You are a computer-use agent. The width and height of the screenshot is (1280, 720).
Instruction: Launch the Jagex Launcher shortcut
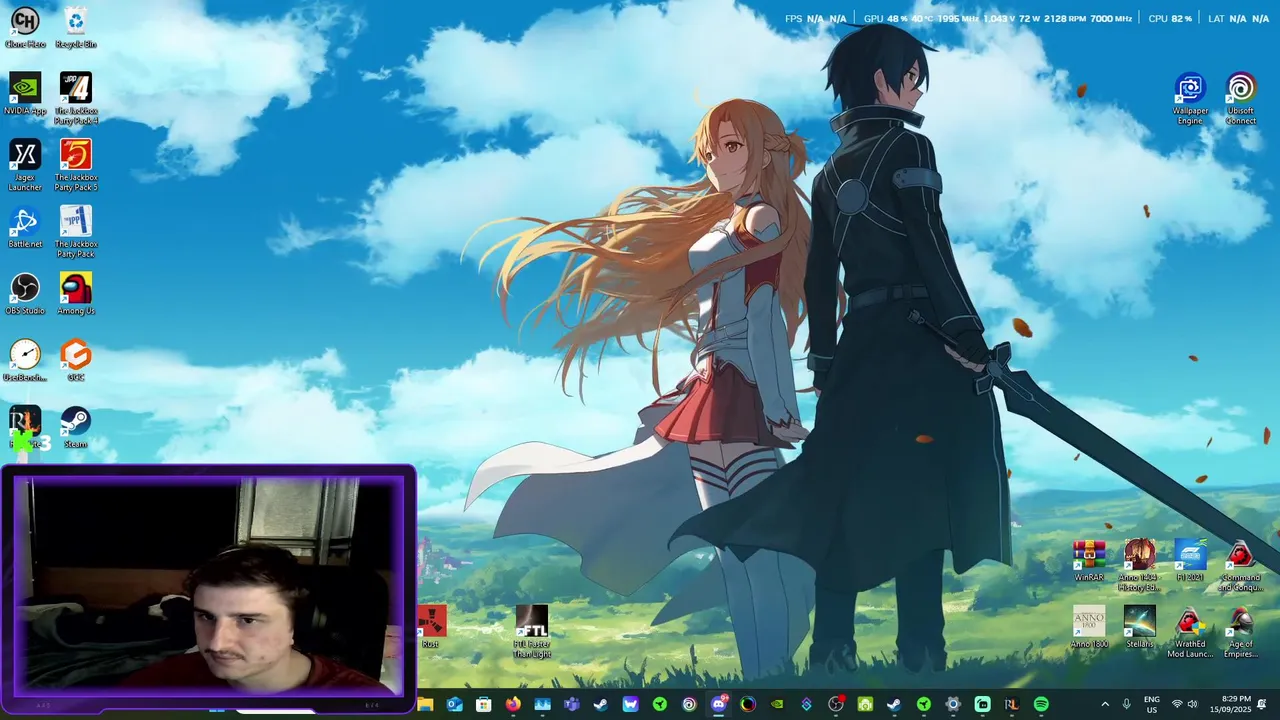25,165
